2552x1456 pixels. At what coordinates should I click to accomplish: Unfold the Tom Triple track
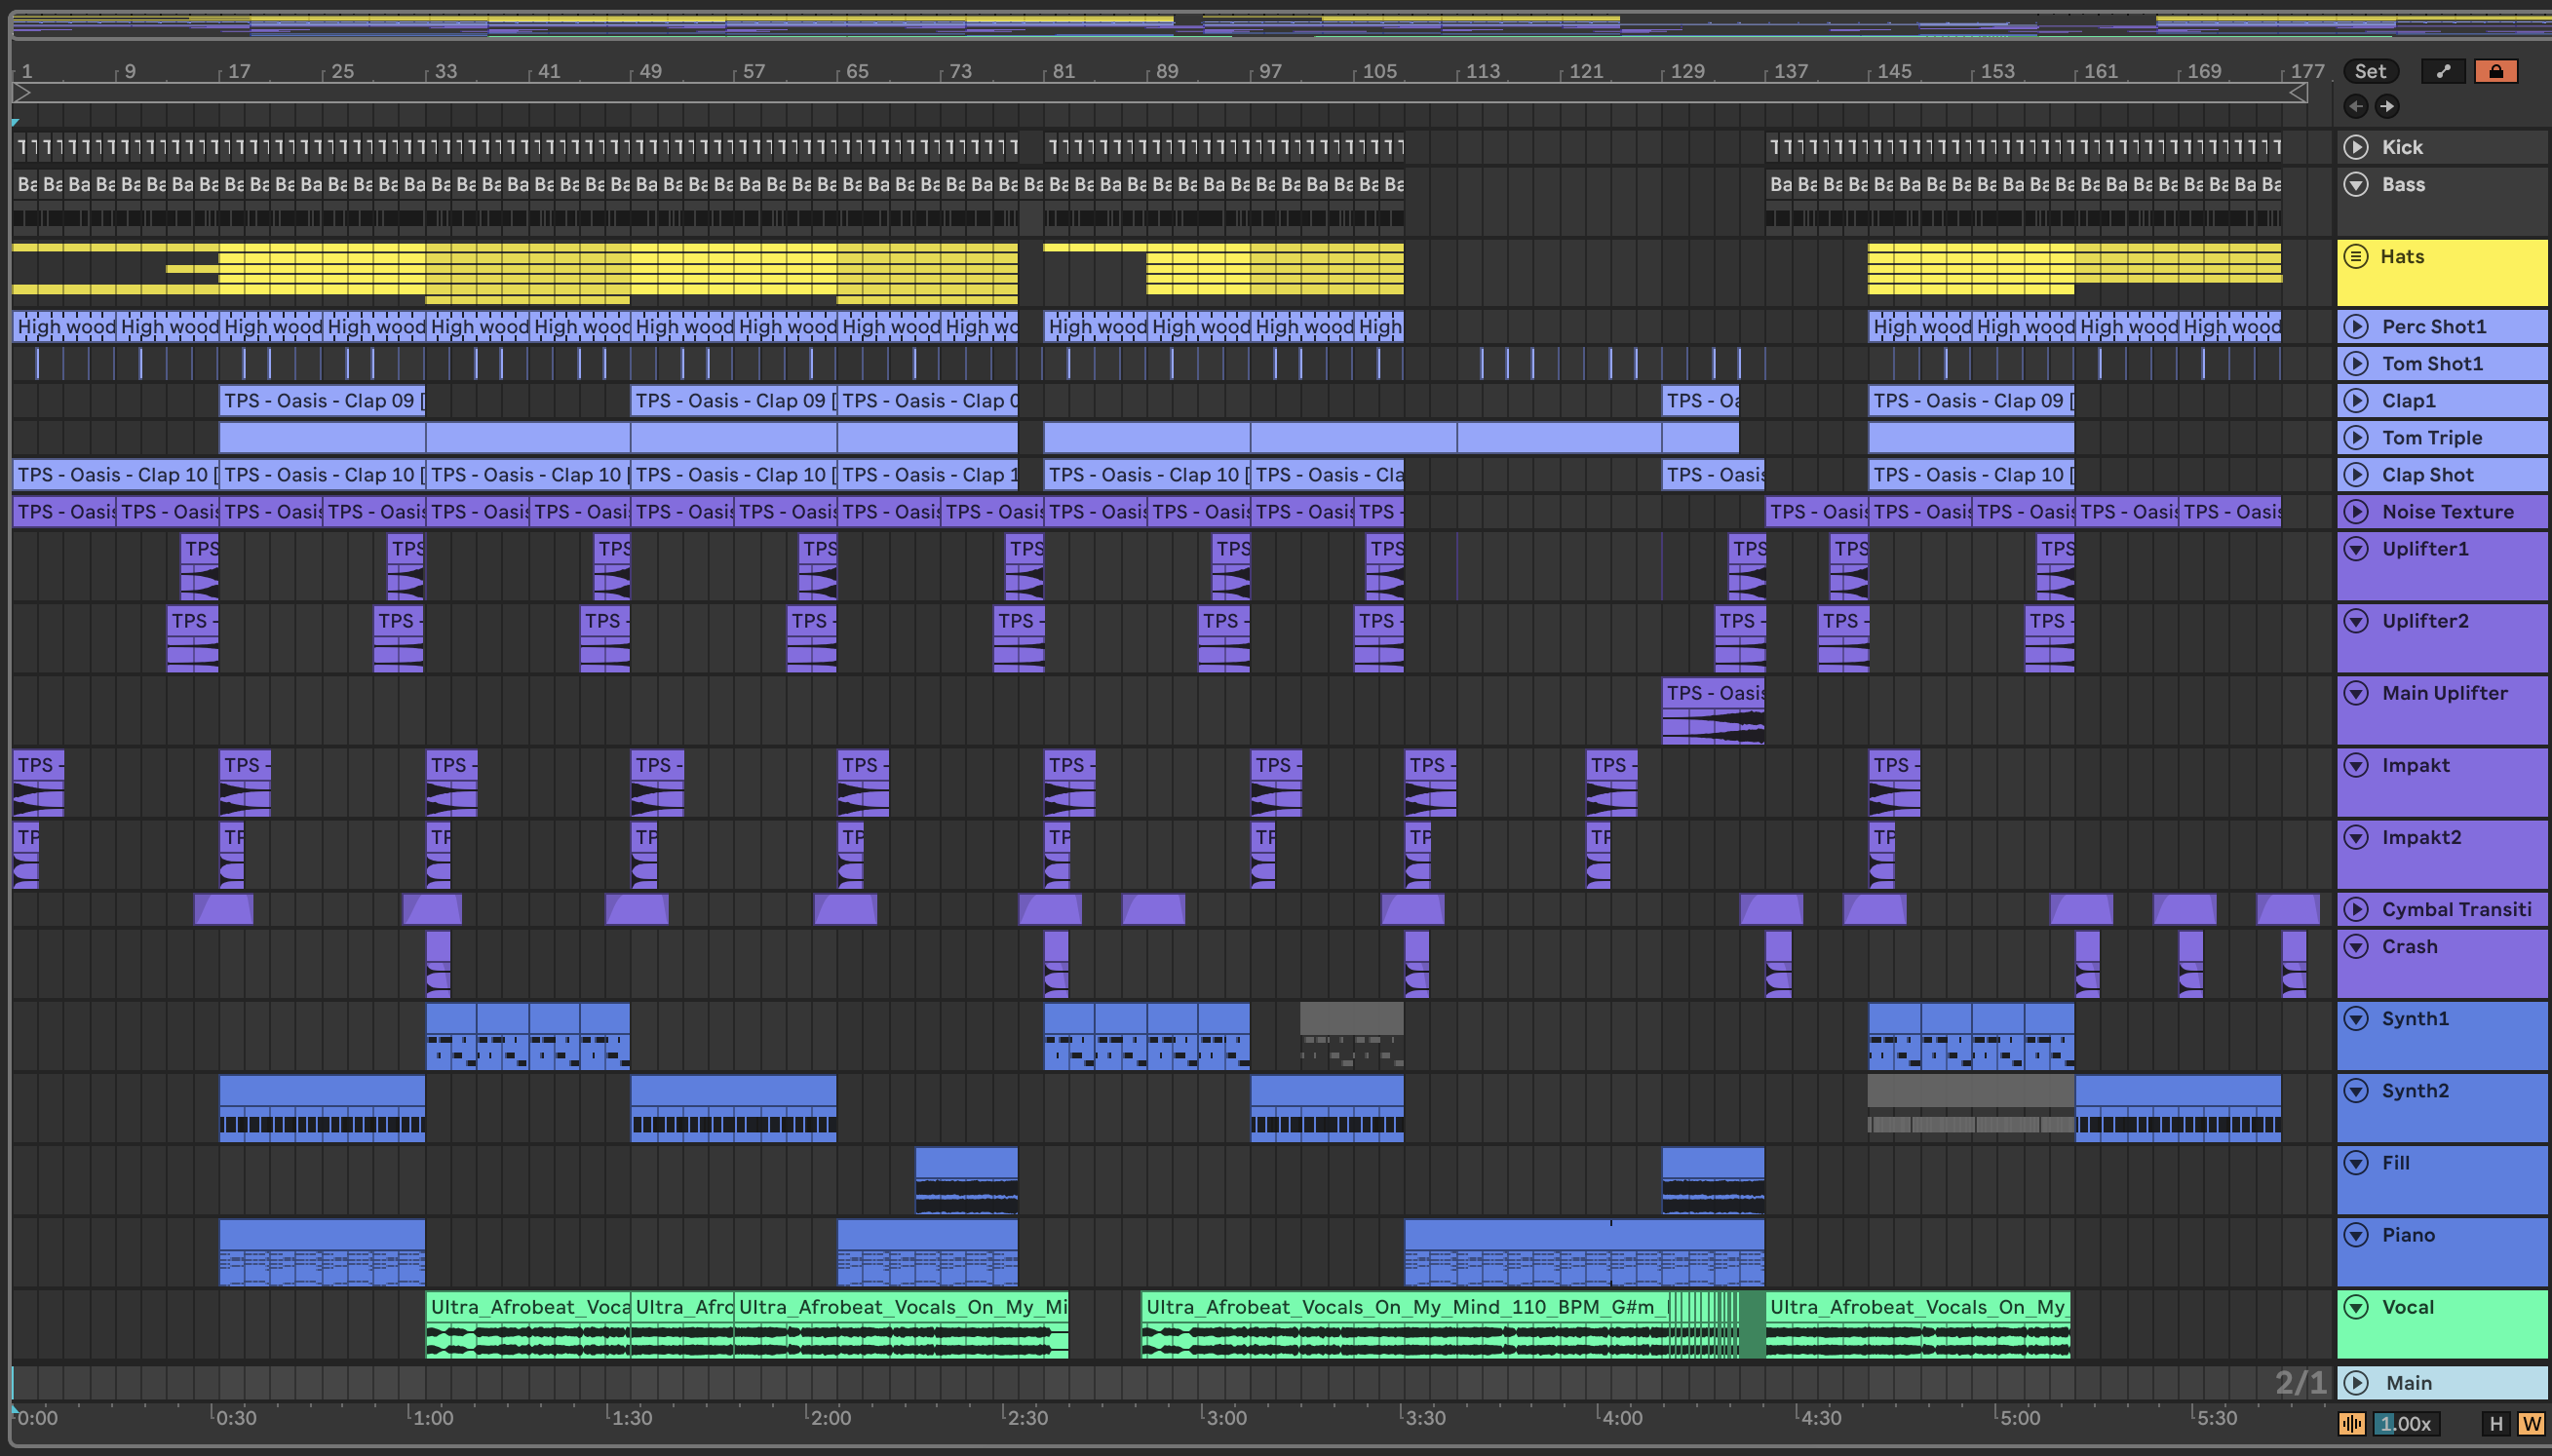coord(2356,437)
